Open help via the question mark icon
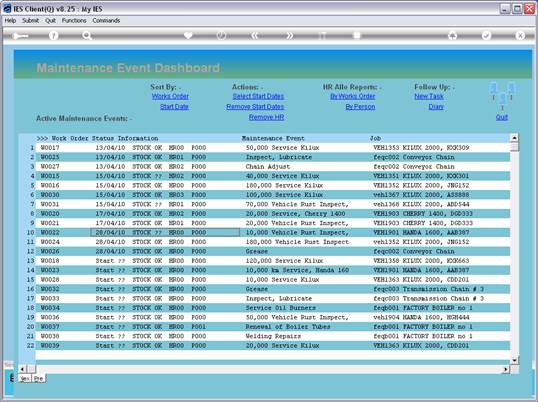The height and width of the screenshot is (402, 538). pyautogui.click(x=53, y=35)
